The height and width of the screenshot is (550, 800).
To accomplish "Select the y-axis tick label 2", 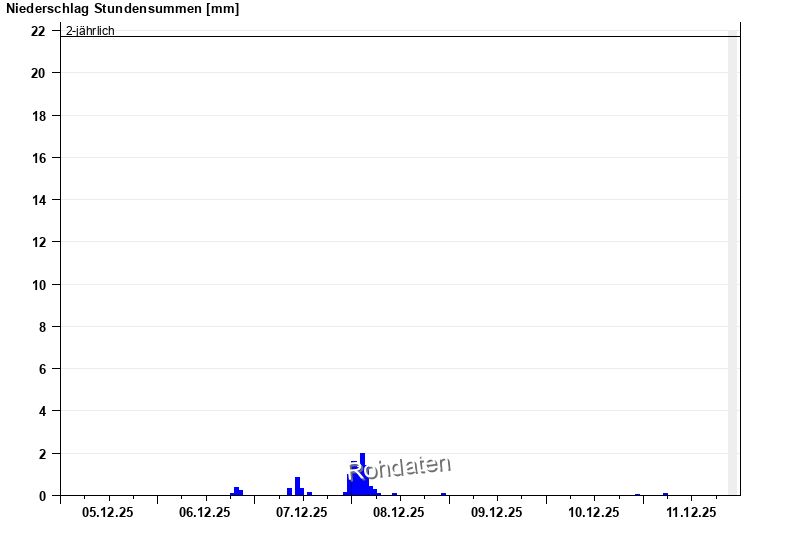I will (x=42, y=453).
